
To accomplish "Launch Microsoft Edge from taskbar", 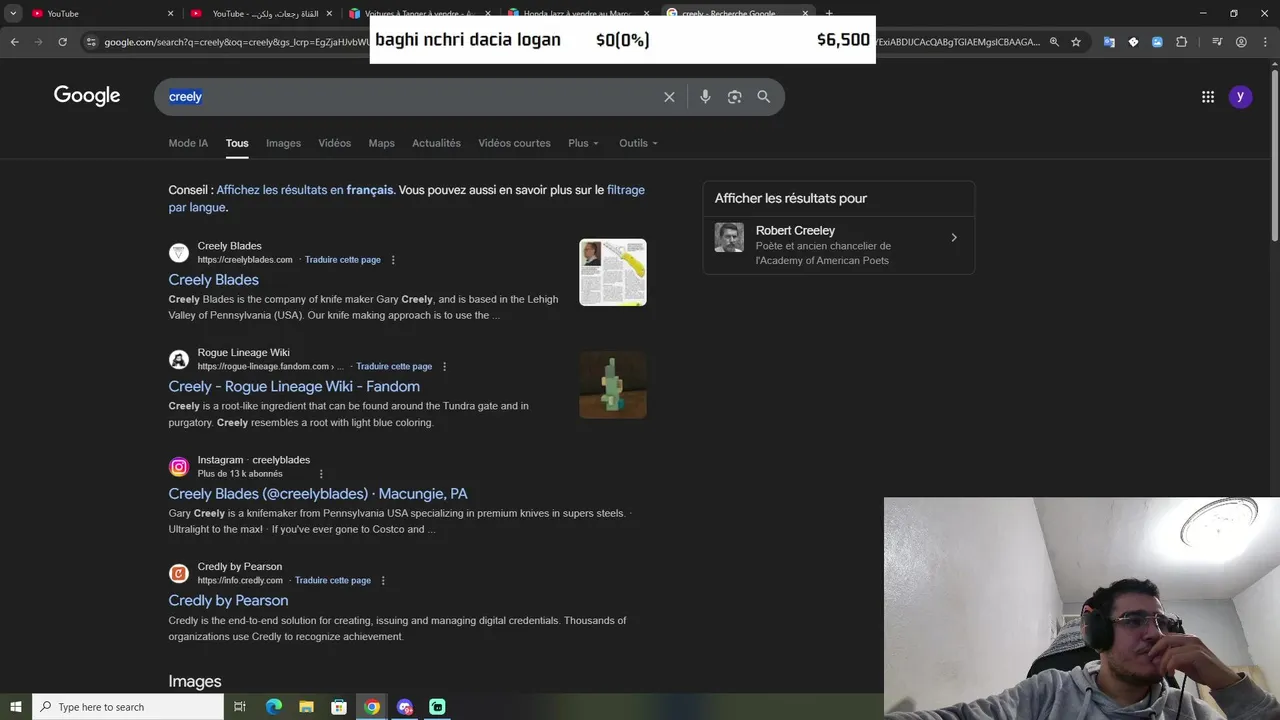I will point(274,707).
